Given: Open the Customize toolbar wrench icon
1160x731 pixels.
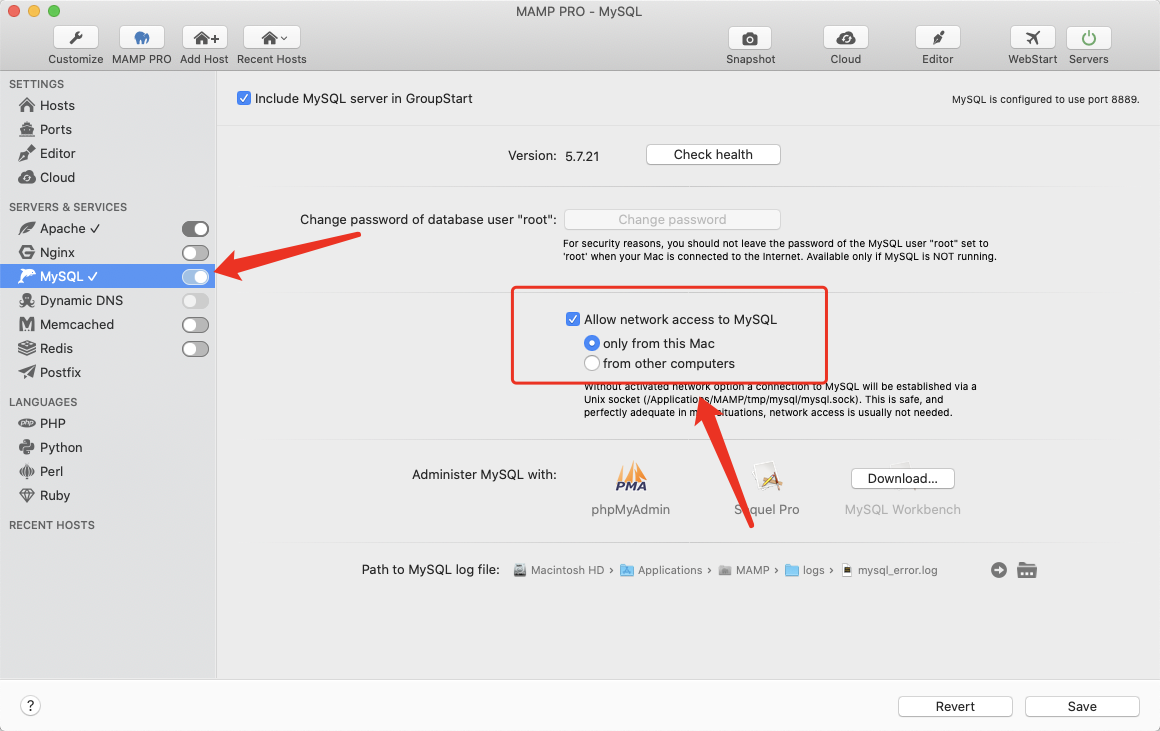Looking at the screenshot, I should tap(75, 38).
